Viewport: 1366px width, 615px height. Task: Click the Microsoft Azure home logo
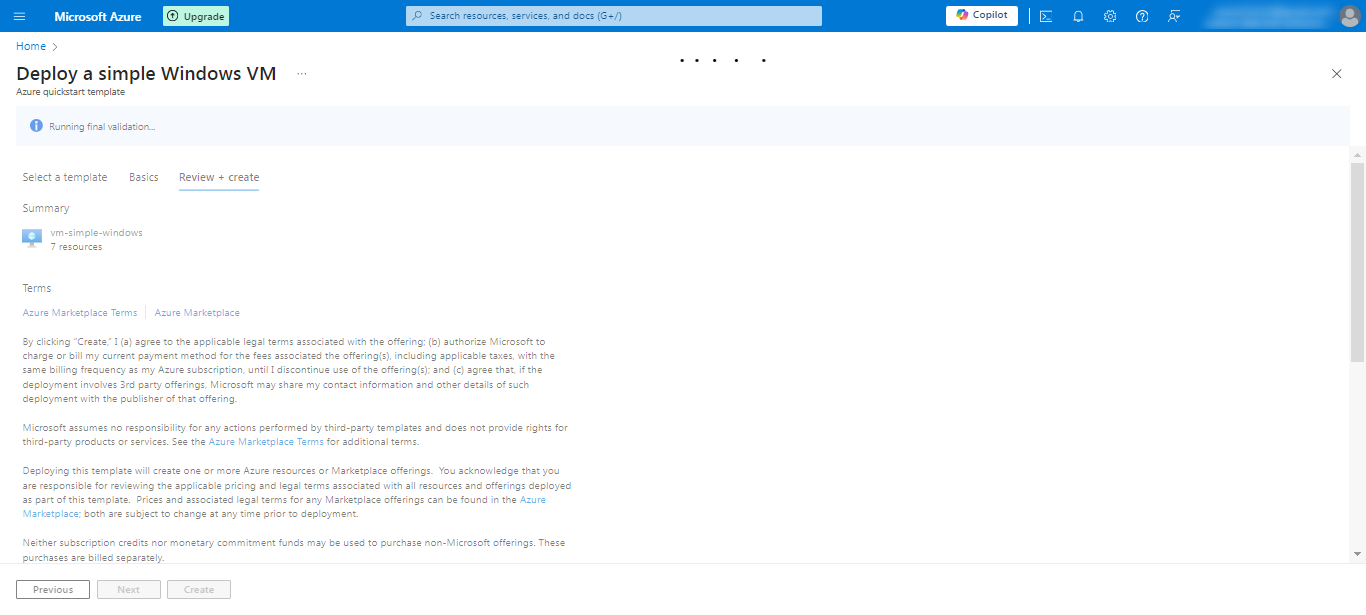coord(98,16)
